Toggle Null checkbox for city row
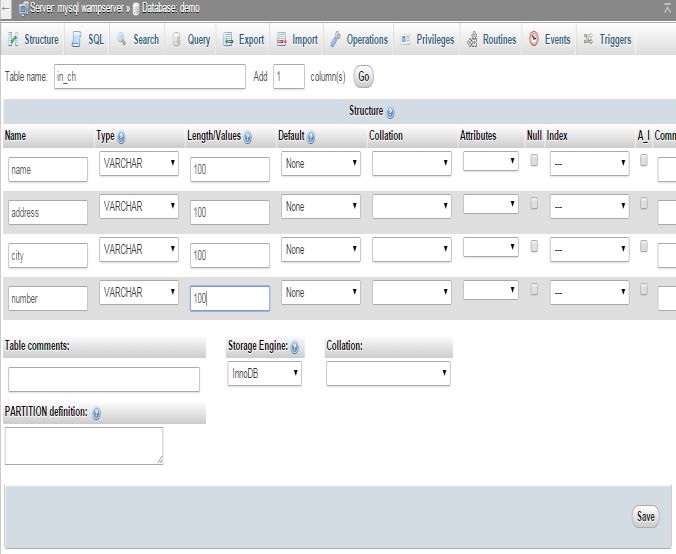 coord(534,246)
